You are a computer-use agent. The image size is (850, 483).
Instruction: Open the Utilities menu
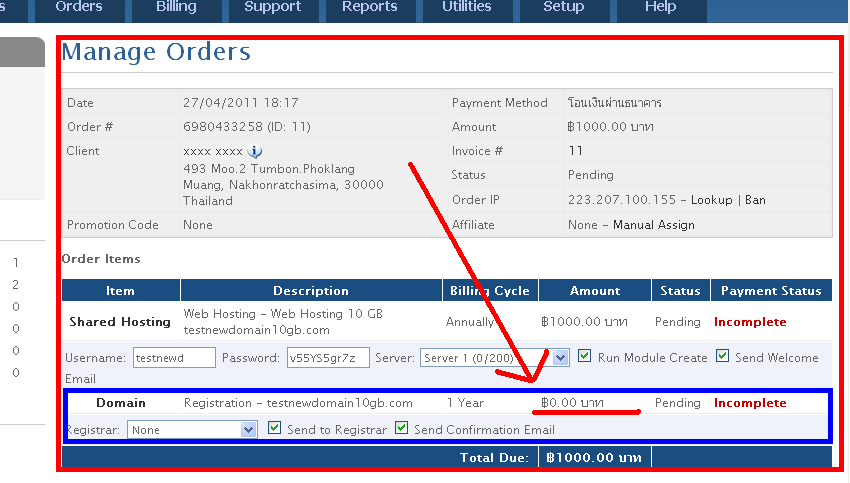467,8
